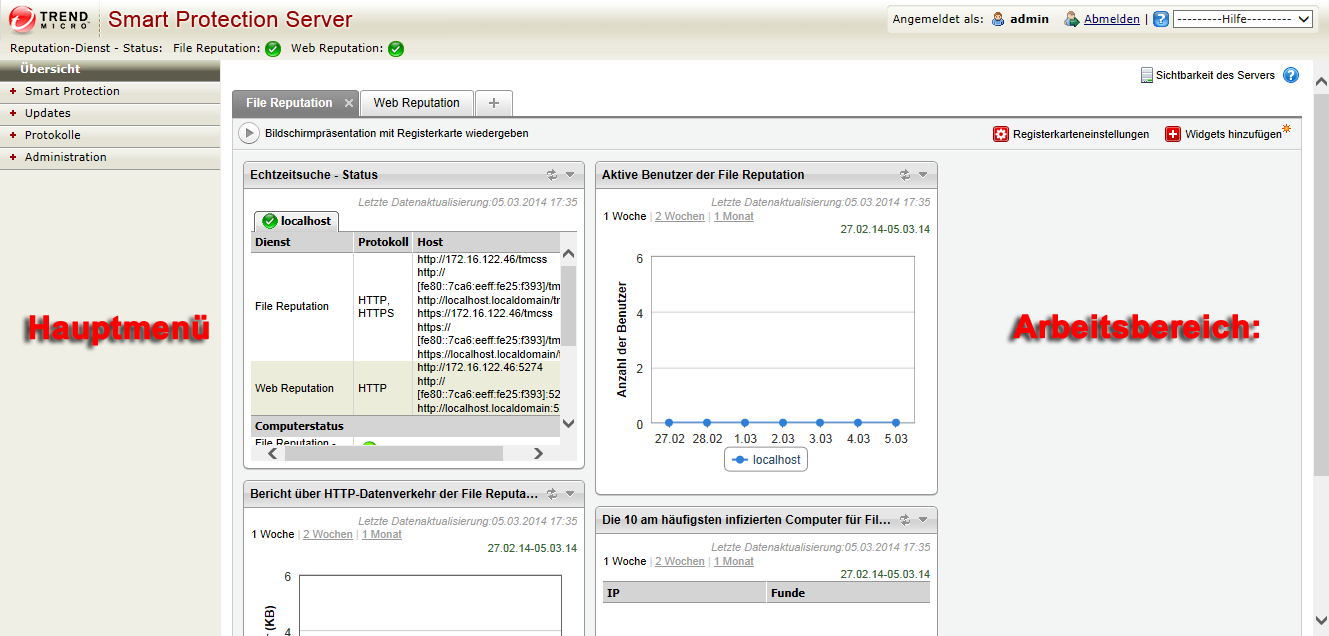
Task: Add a new tab with plus button
Action: coord(494,103)
